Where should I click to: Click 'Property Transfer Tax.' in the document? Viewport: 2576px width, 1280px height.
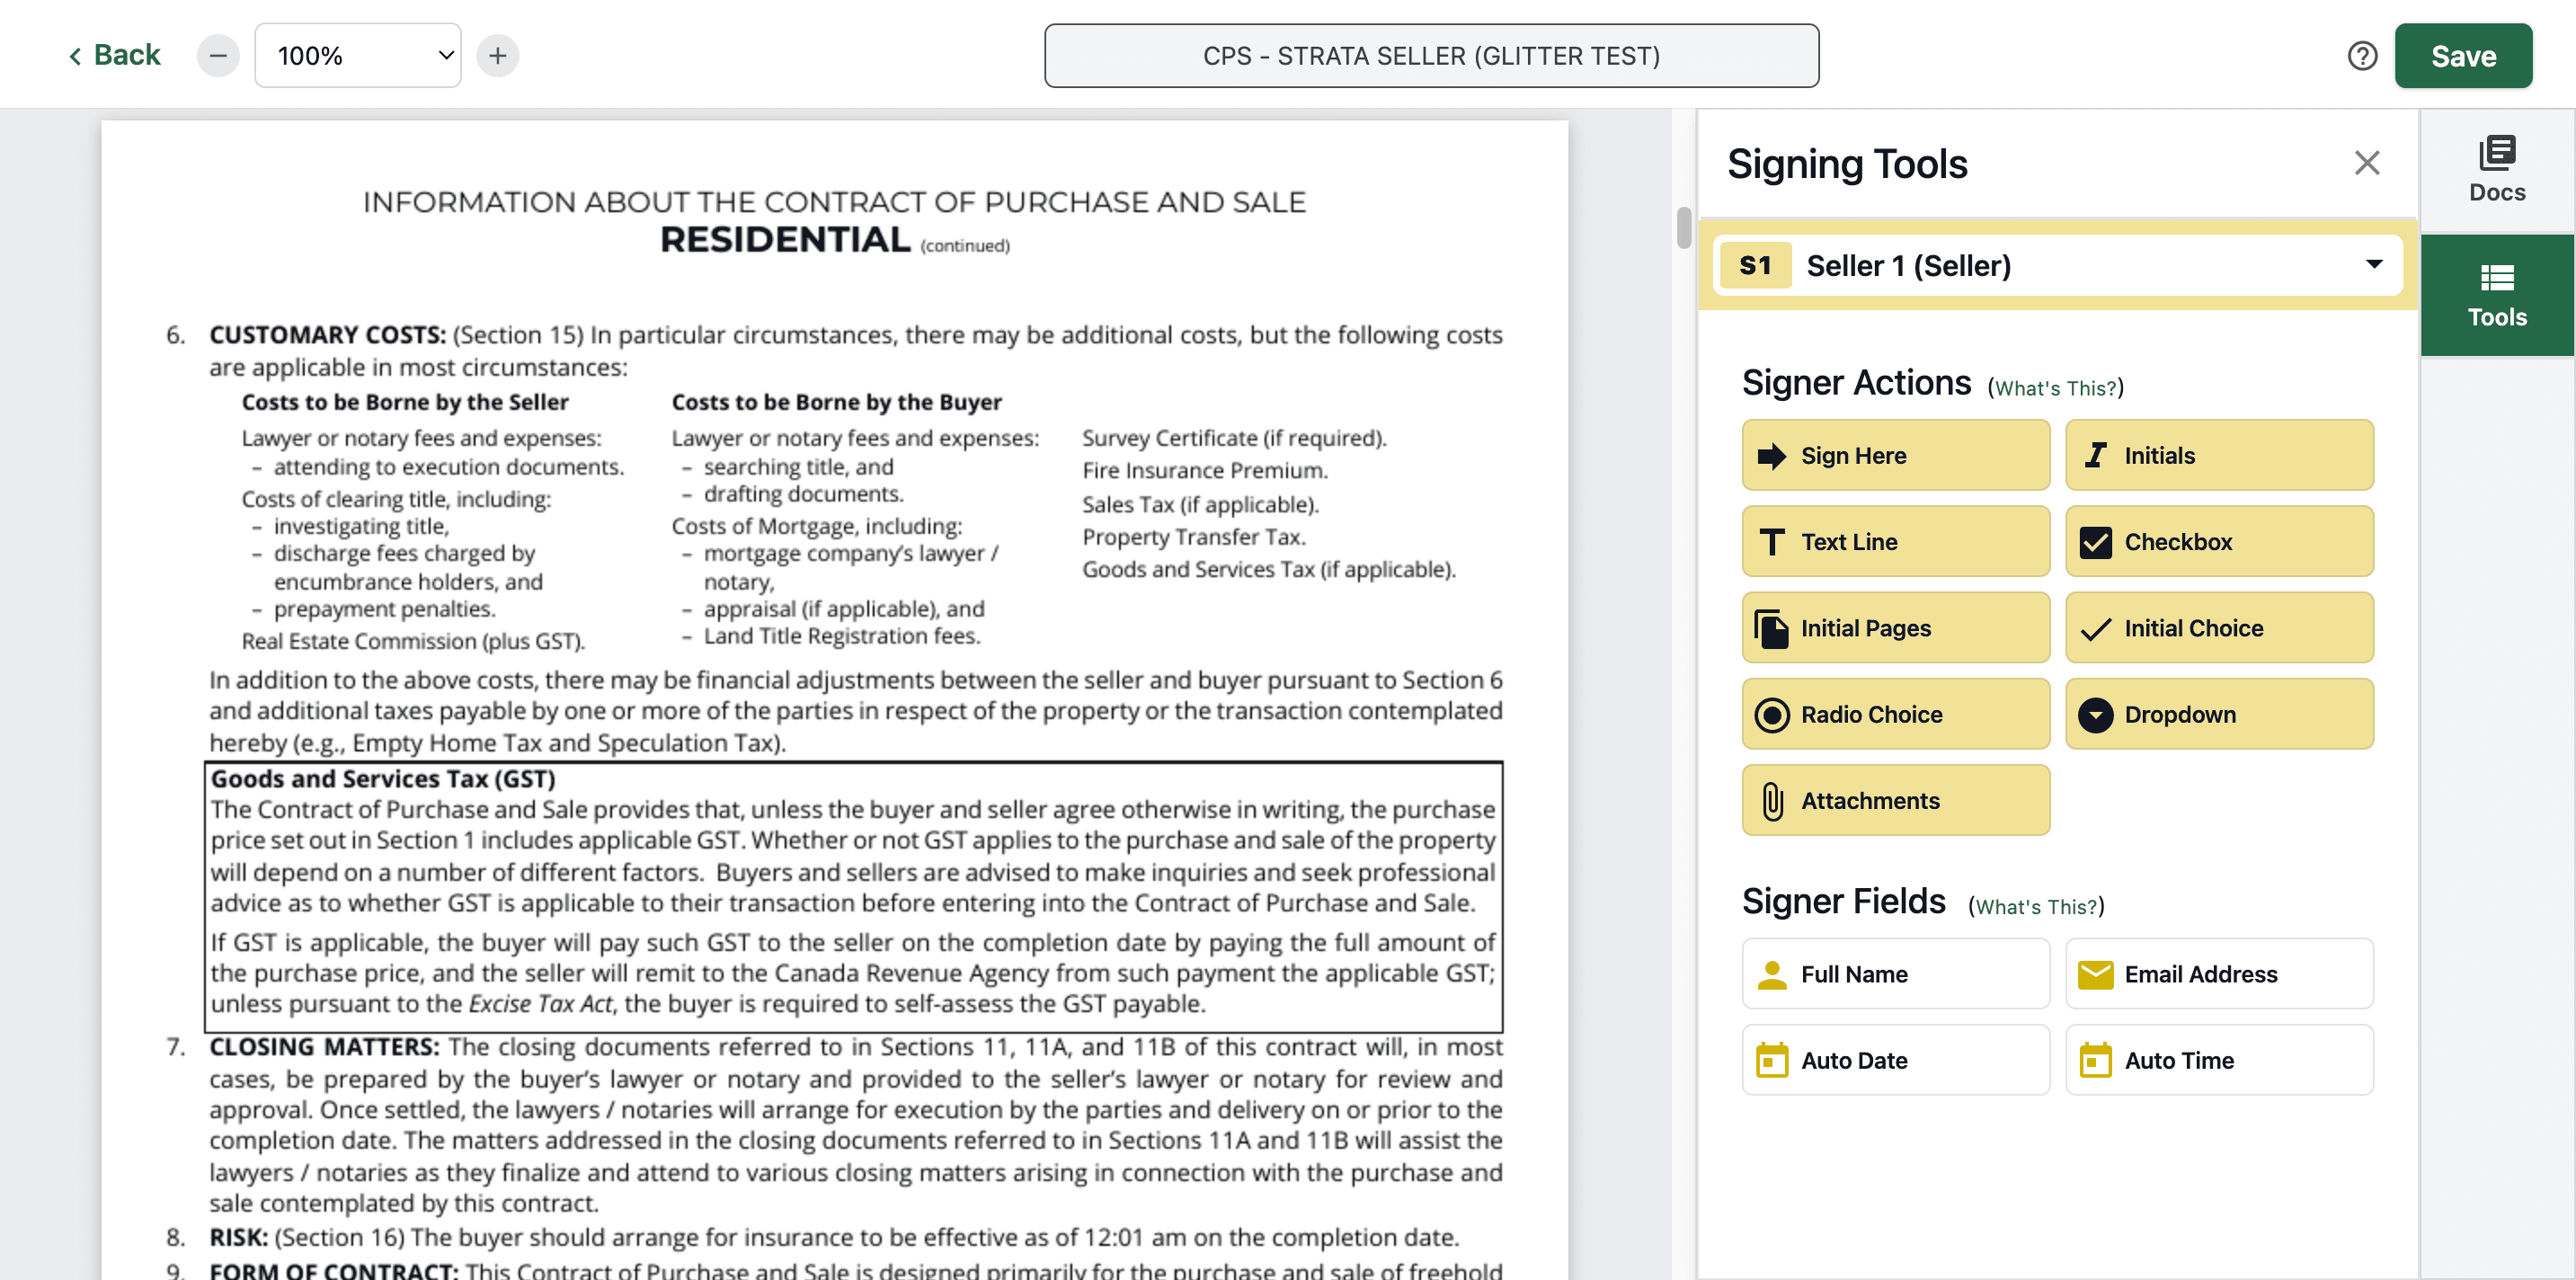click(1194, 537)
